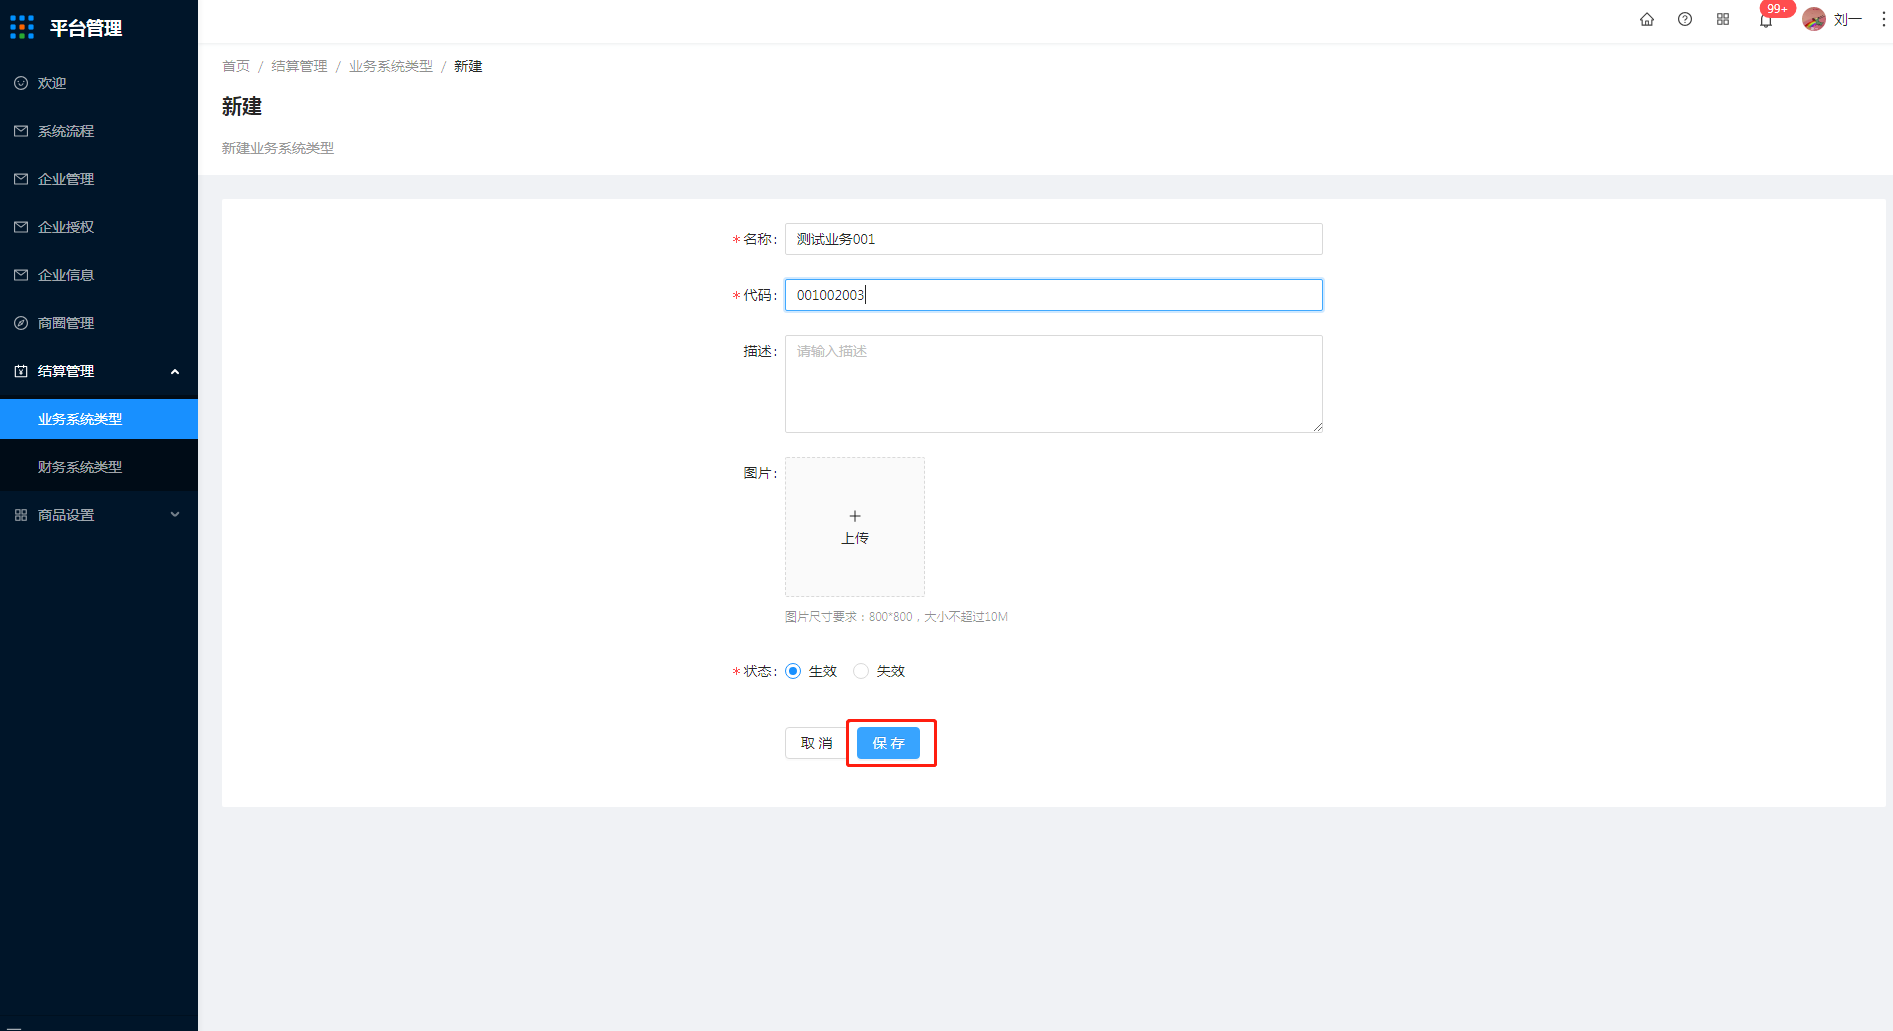
Task: Select the 失效 status radio button
Action: 861,671
